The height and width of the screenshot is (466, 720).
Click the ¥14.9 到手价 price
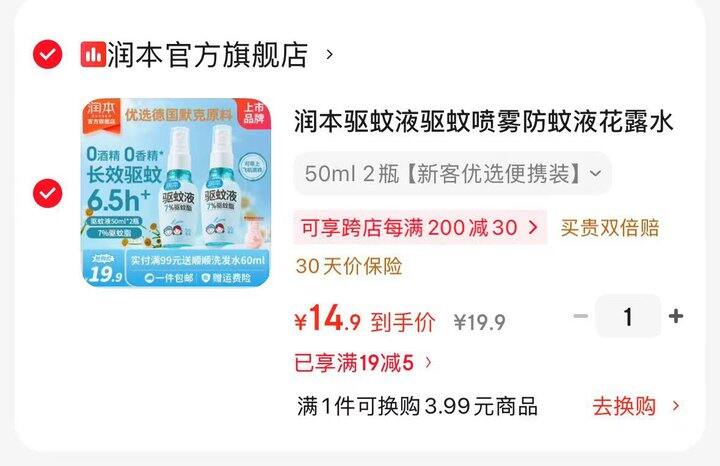tap(365, 320)
